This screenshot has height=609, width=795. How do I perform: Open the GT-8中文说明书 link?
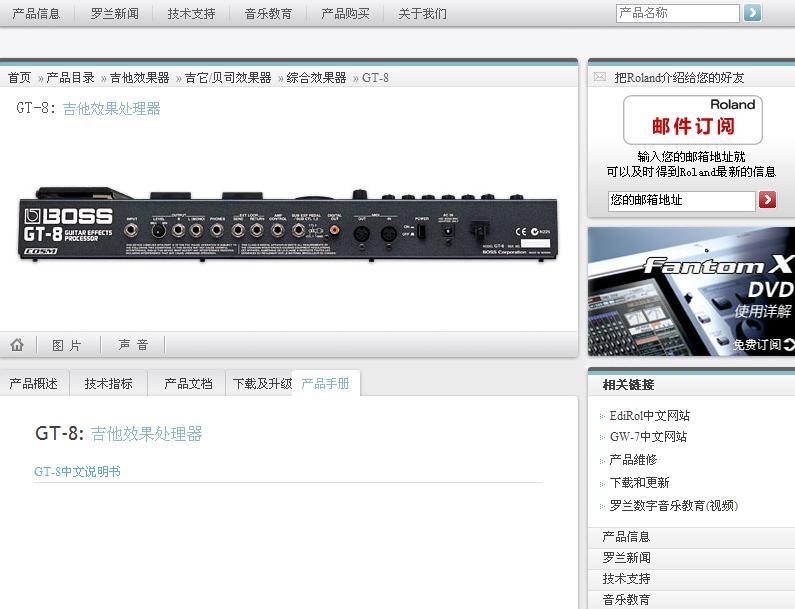[x=78, y=472]
